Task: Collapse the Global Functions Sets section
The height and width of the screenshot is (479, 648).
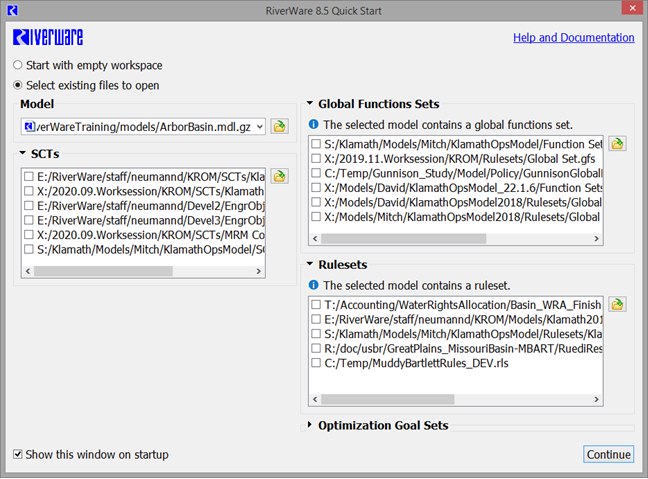Action: tap(309, 104)
